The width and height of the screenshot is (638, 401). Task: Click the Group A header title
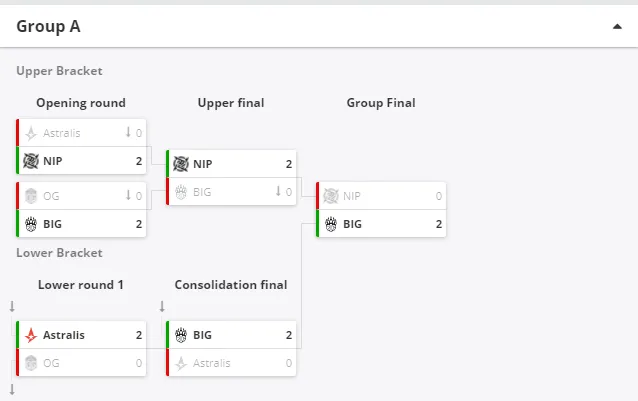(x=48, y=26)
